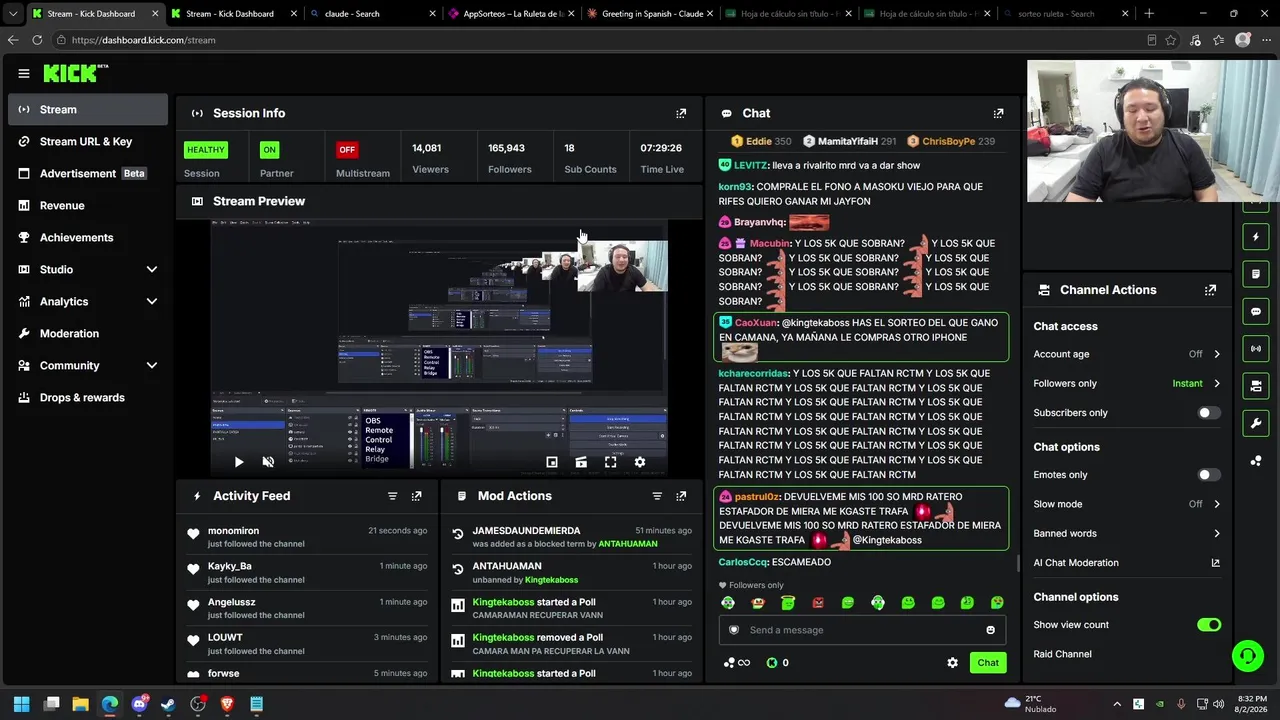Viewport: 1280px width, 720px height.
Task: Open the green headset support button
Action: pyautogui.click(x=1247, y=656)
